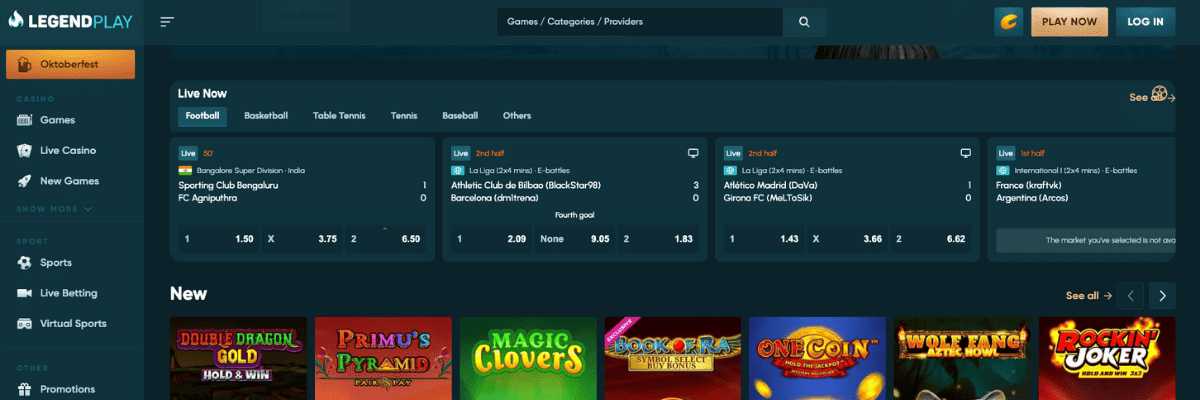
Task: Open New Games rocket icon
Action: 25,181
